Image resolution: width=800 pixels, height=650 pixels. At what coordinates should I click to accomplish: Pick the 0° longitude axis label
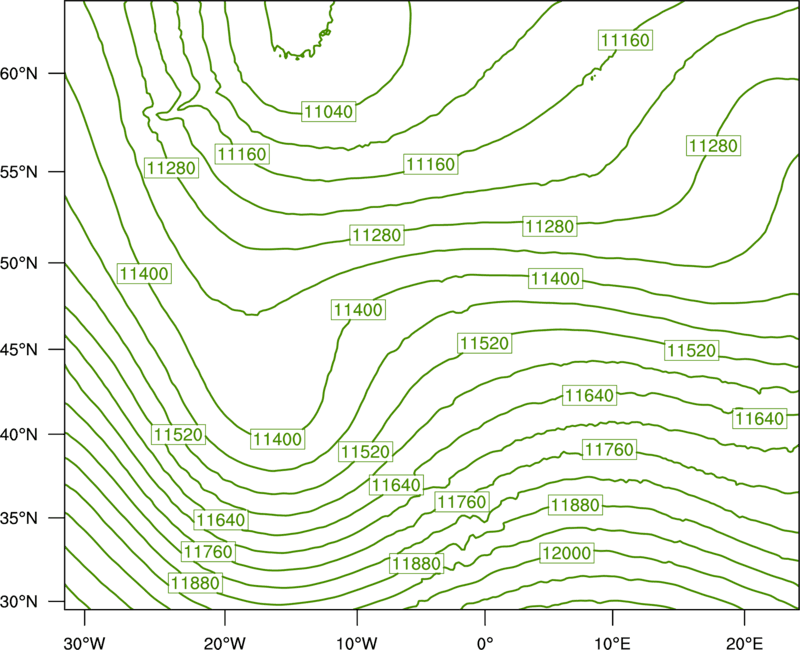pos(485,642)
